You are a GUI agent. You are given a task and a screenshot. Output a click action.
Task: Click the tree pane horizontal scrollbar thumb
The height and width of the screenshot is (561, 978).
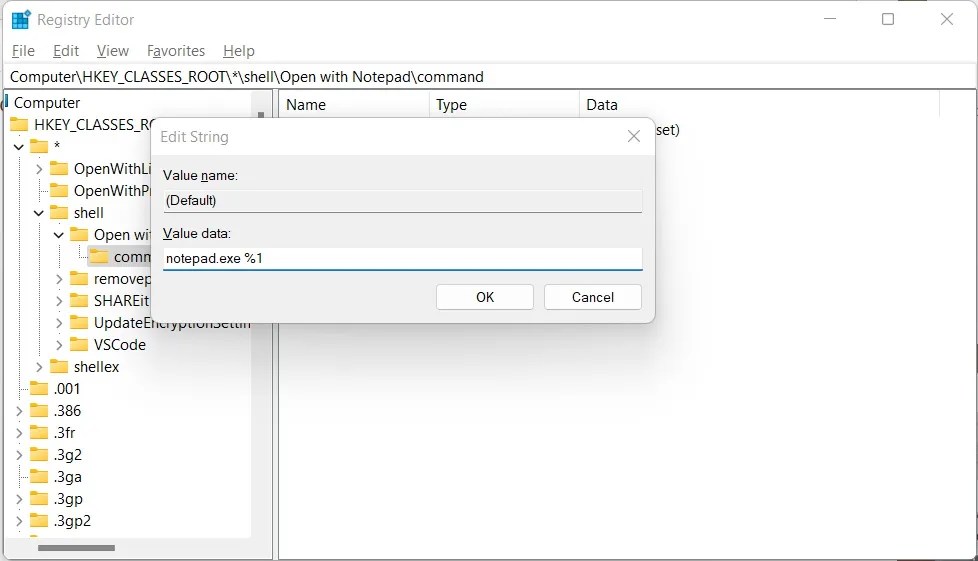[x=76, y=548]
